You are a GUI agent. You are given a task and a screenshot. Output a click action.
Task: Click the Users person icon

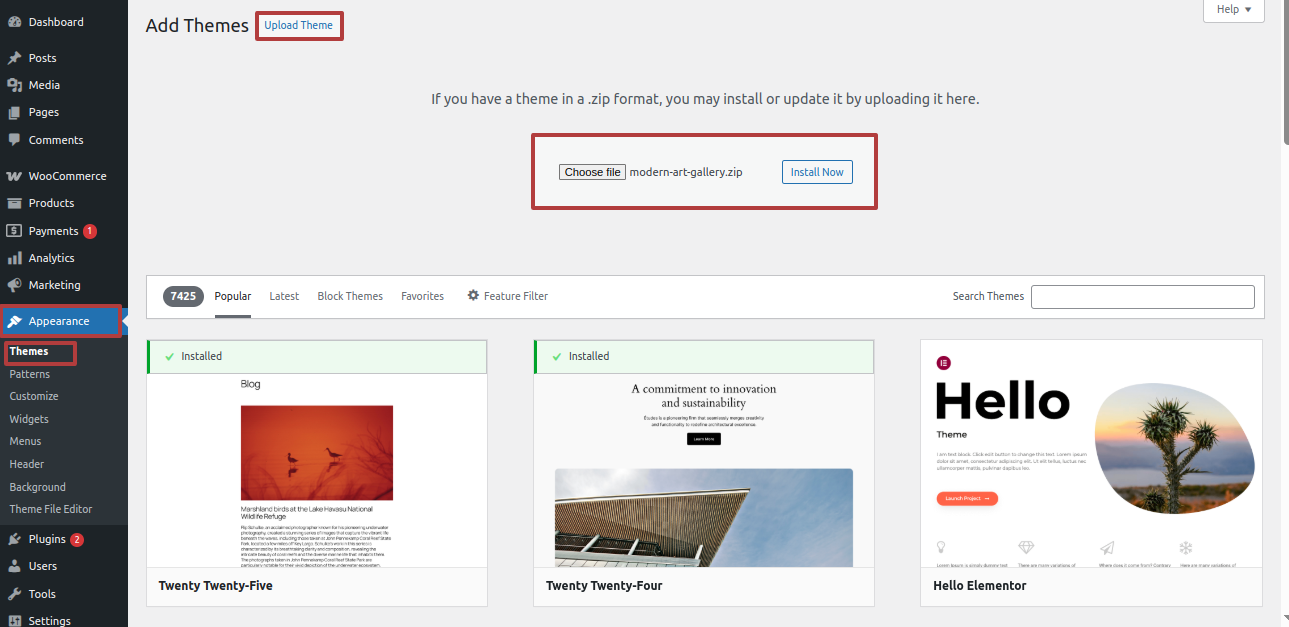pos(15,566)
